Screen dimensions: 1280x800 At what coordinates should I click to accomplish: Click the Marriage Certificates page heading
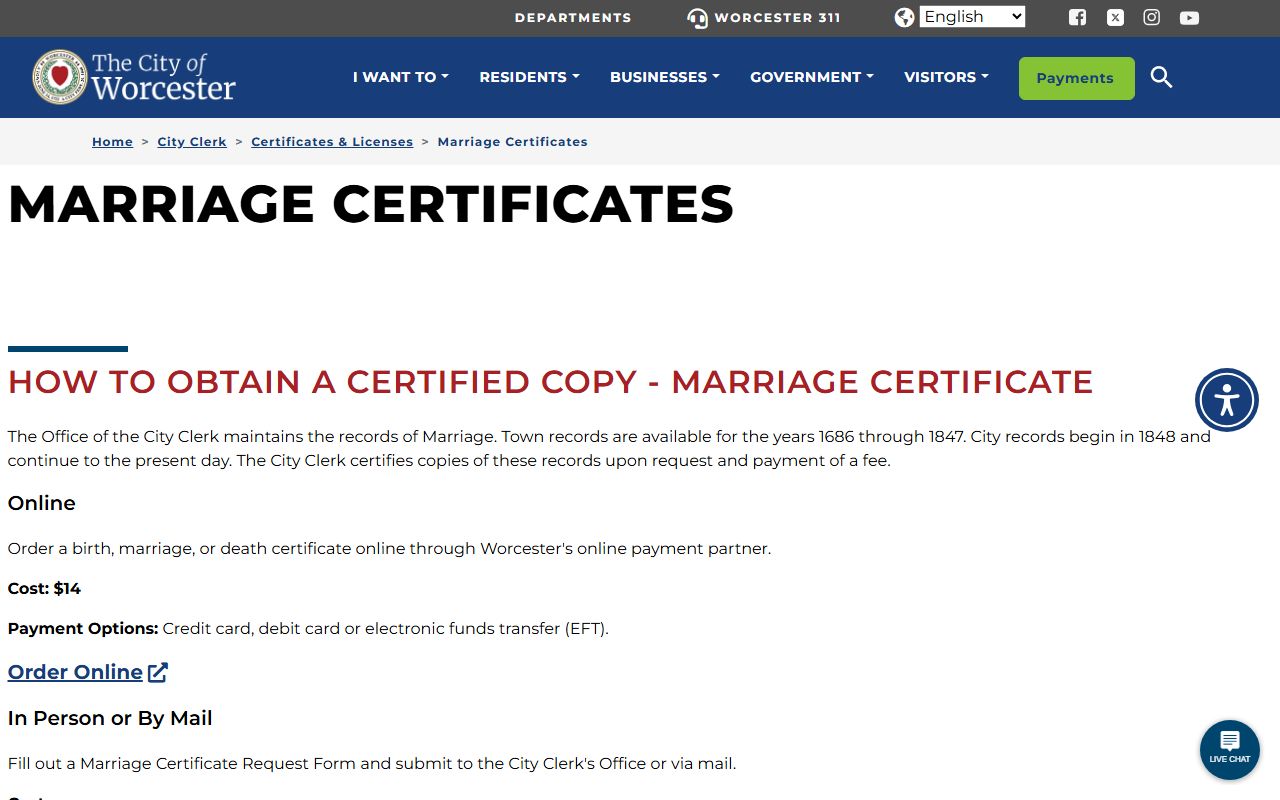371,204
